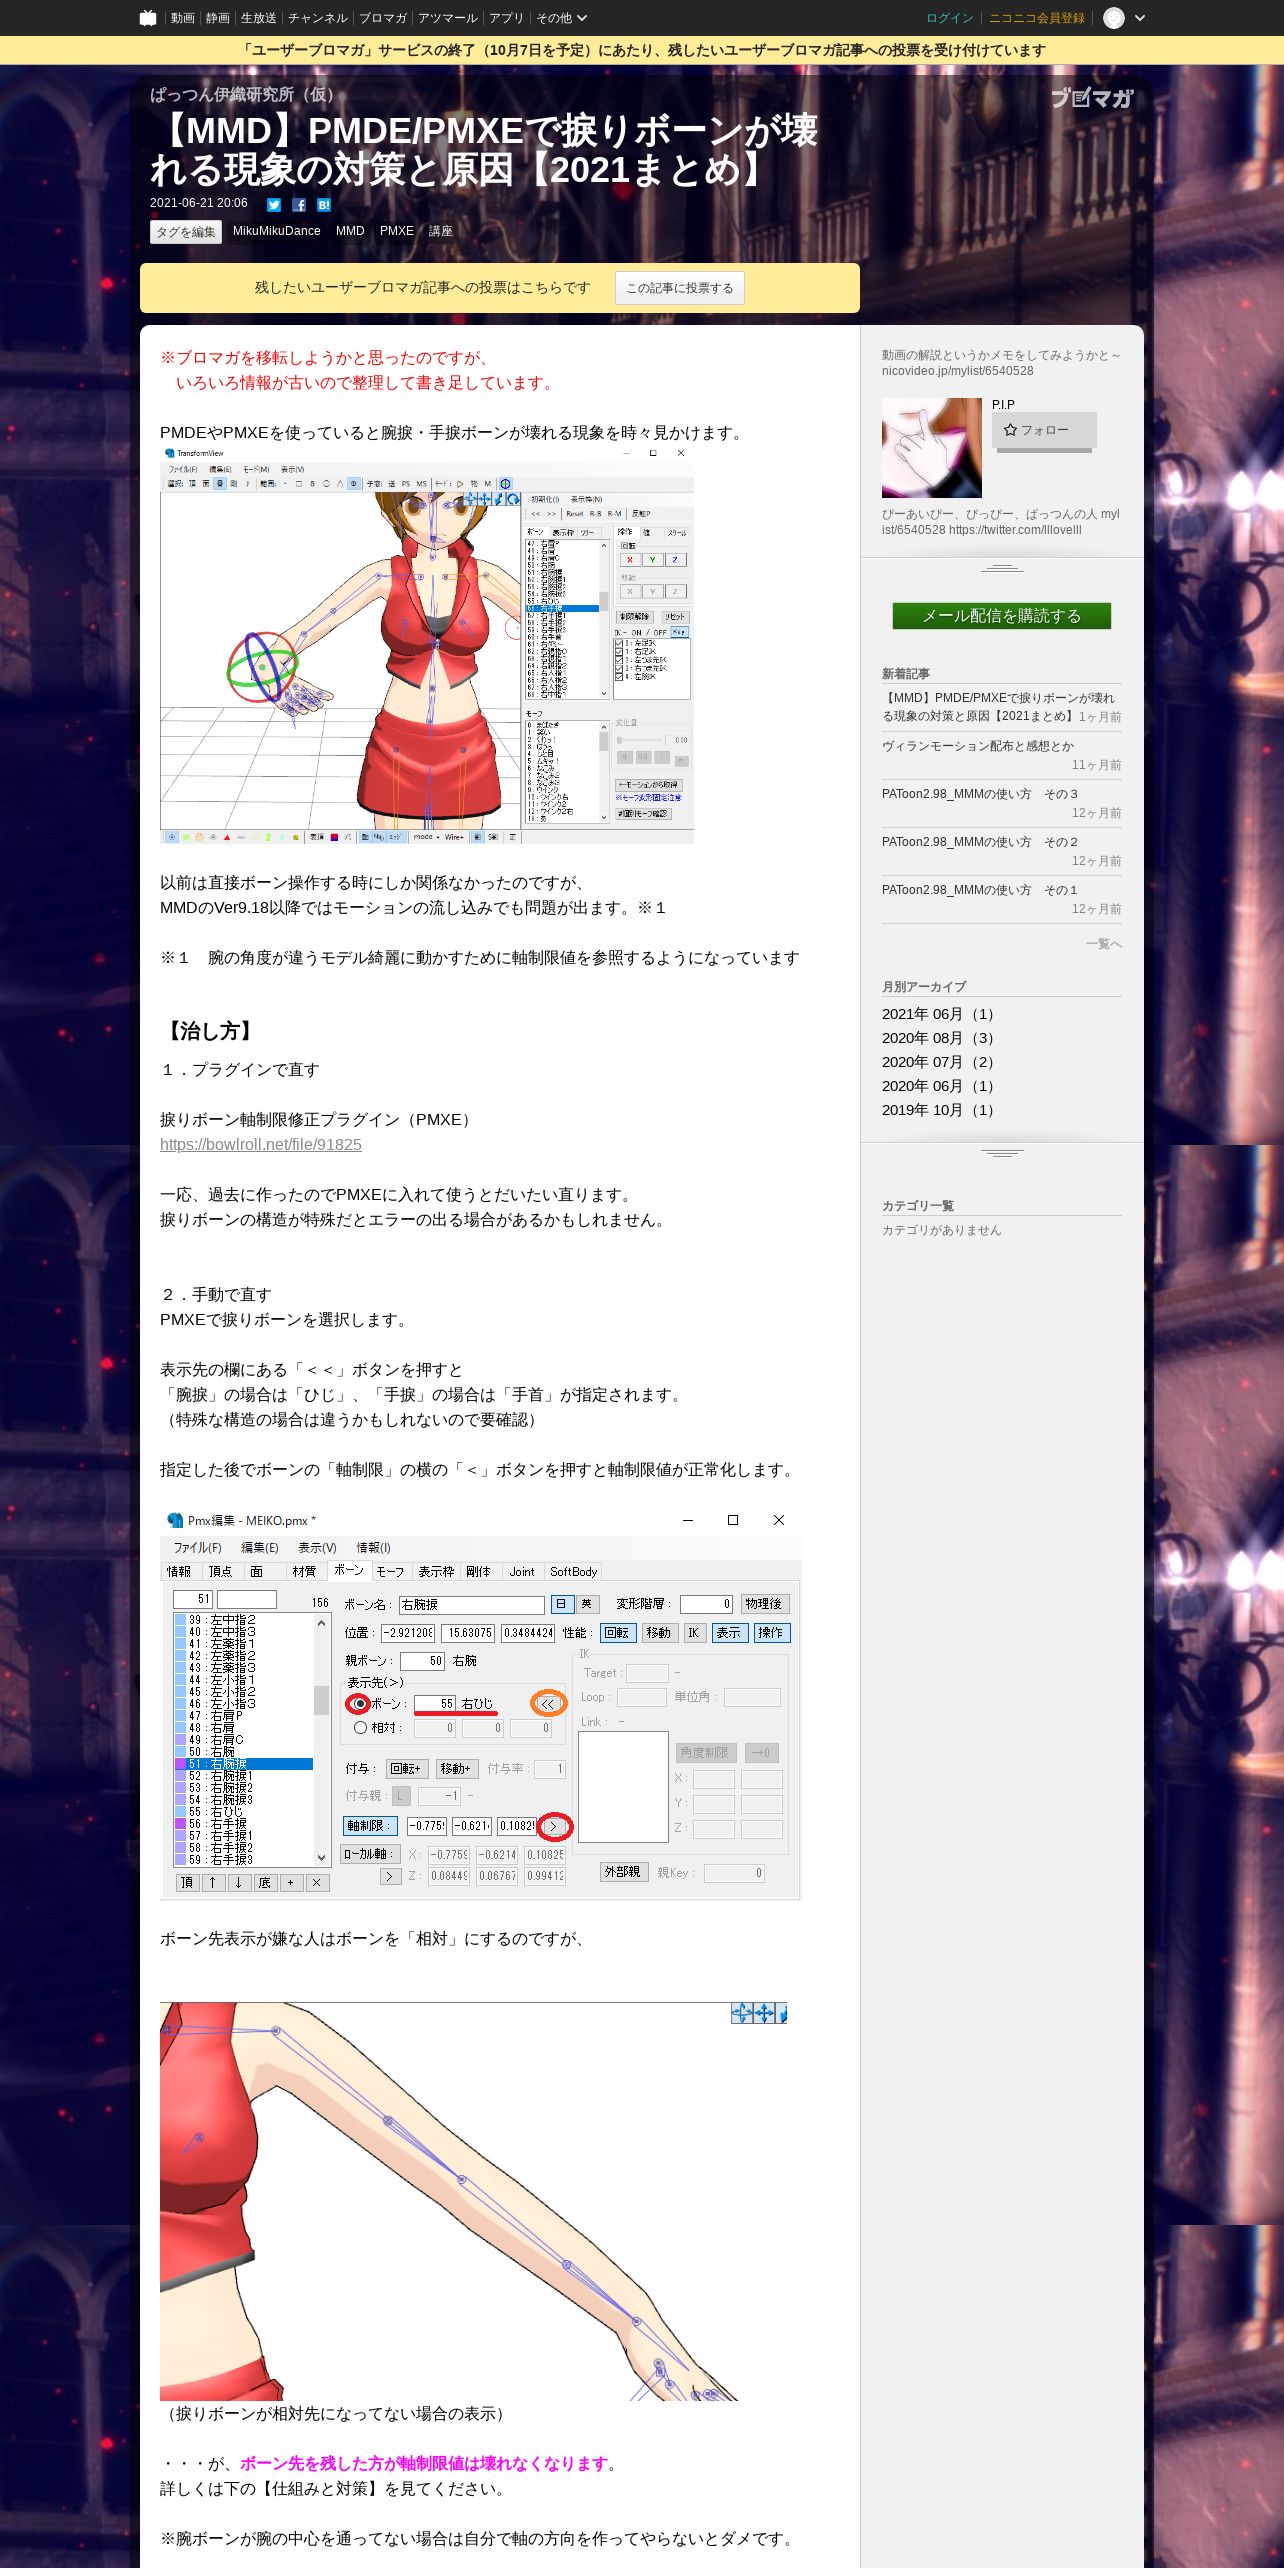The height and width of the screenshot is (2568, 1284).
Task: Open recent article PAToon2.98_MMMの使い方 その３
Action: tap(980, 794)
